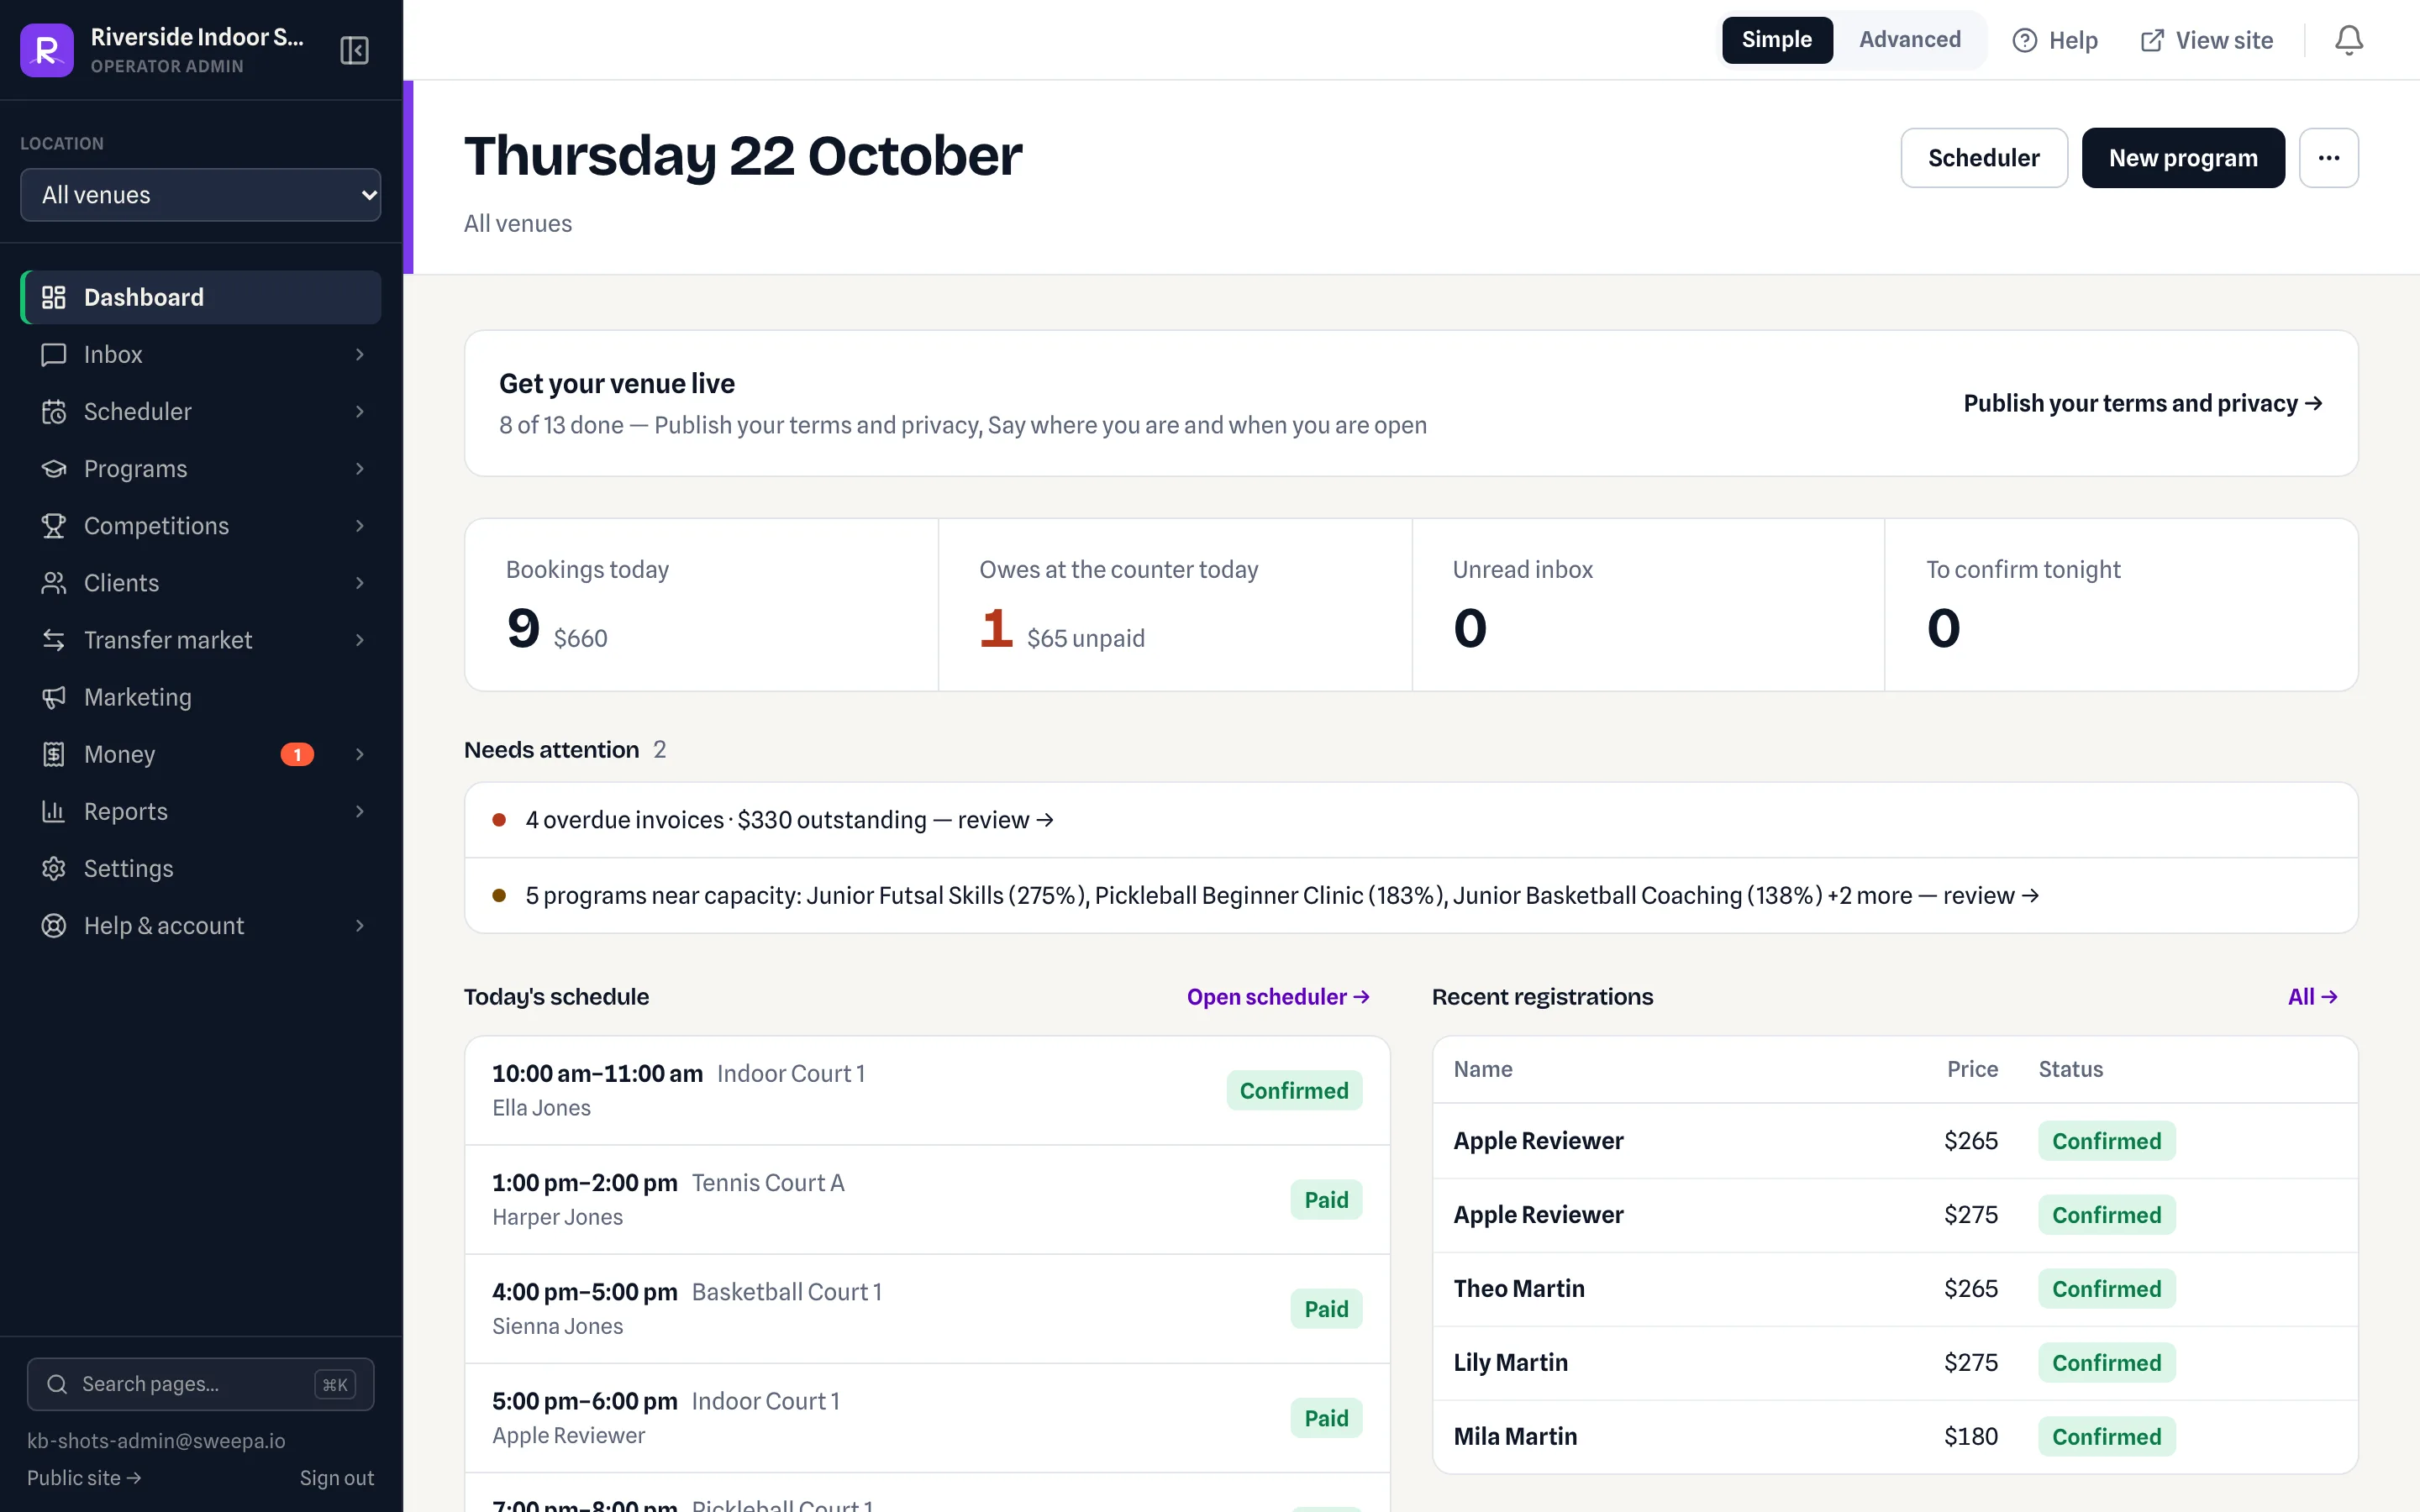Screen dimensions: 2420x1512
Task: Open All recent registrations link
Action: [2312, 997]
